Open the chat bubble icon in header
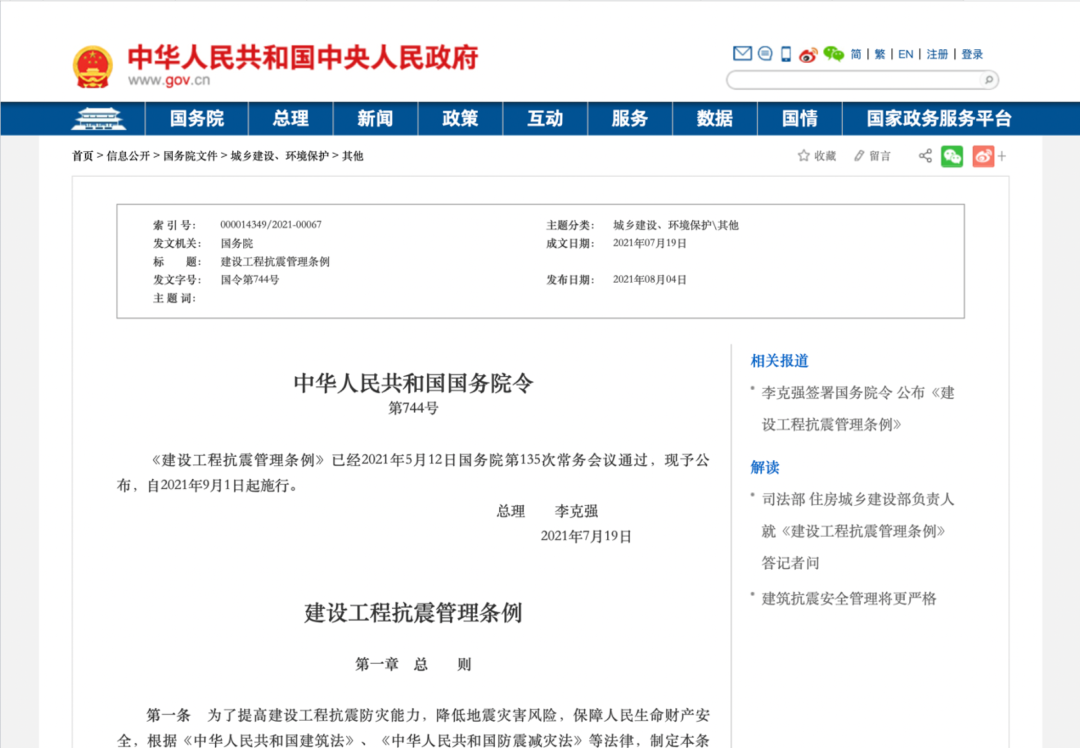 pos(765,54)
